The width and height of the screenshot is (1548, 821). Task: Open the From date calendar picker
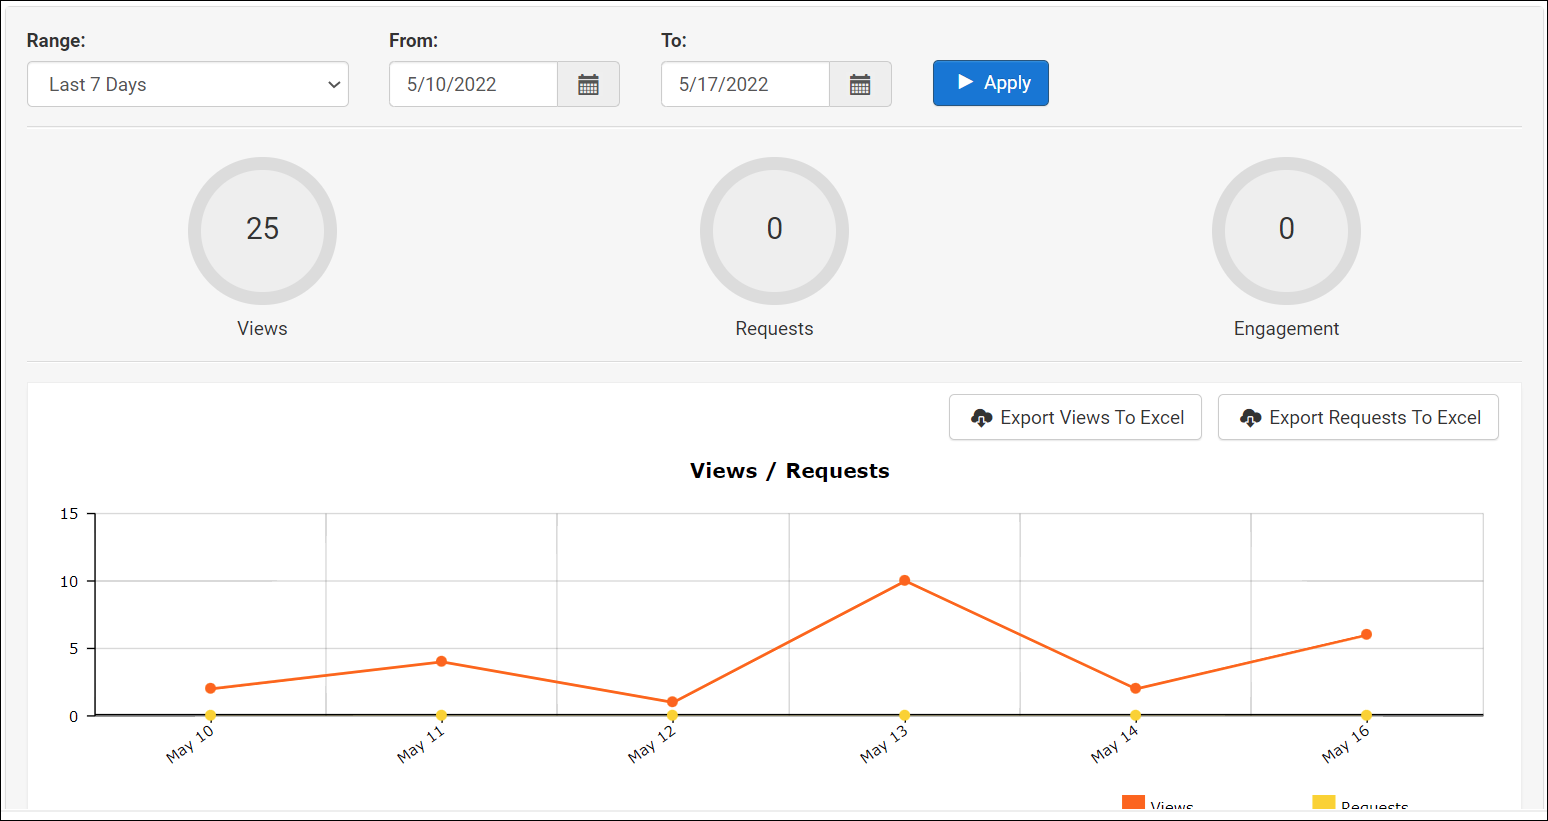coord(588,84)
